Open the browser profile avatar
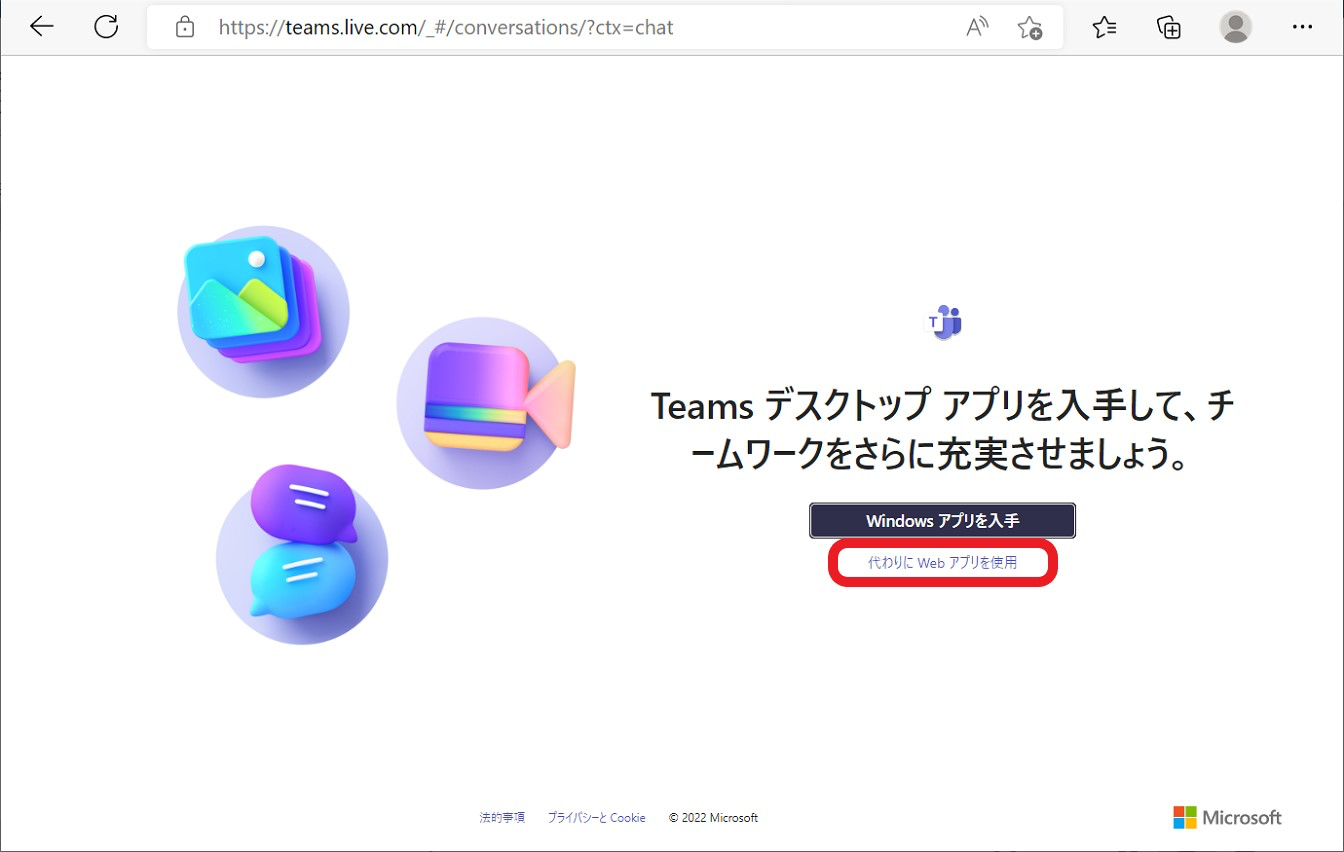This screenshot has width=1344, height=852. [1236, 27]
